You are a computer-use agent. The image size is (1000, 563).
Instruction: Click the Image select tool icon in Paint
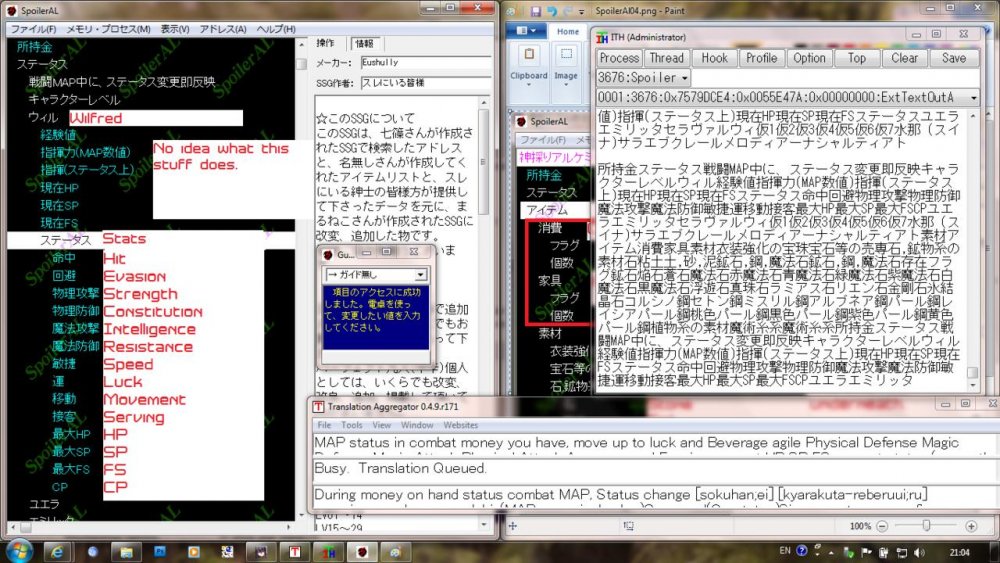566,55
